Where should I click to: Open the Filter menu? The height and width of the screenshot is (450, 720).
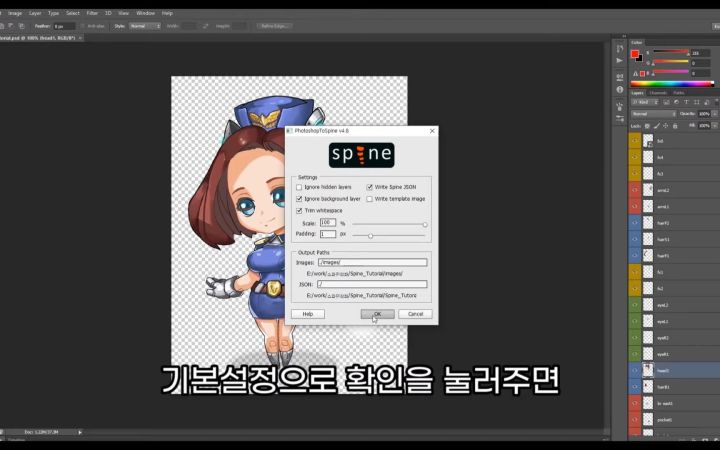click(x=92, y=13)
